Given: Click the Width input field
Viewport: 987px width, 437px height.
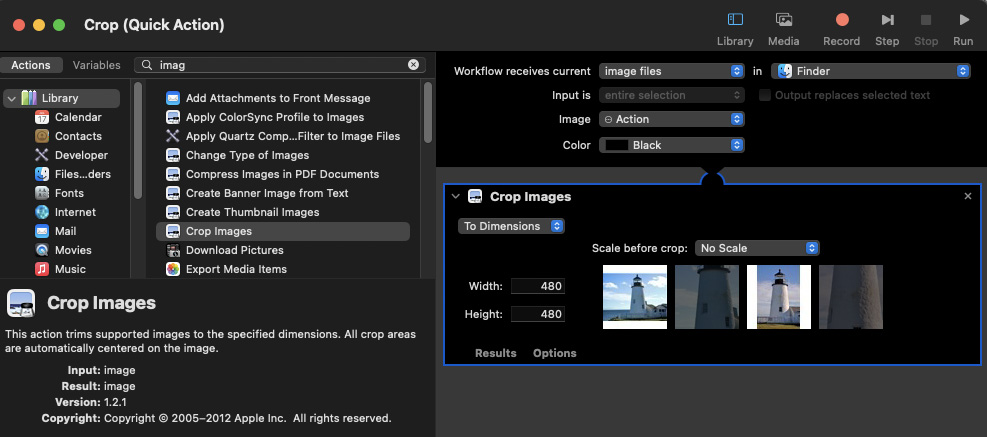Looking at the screenshot, I should tap(538, 286).
